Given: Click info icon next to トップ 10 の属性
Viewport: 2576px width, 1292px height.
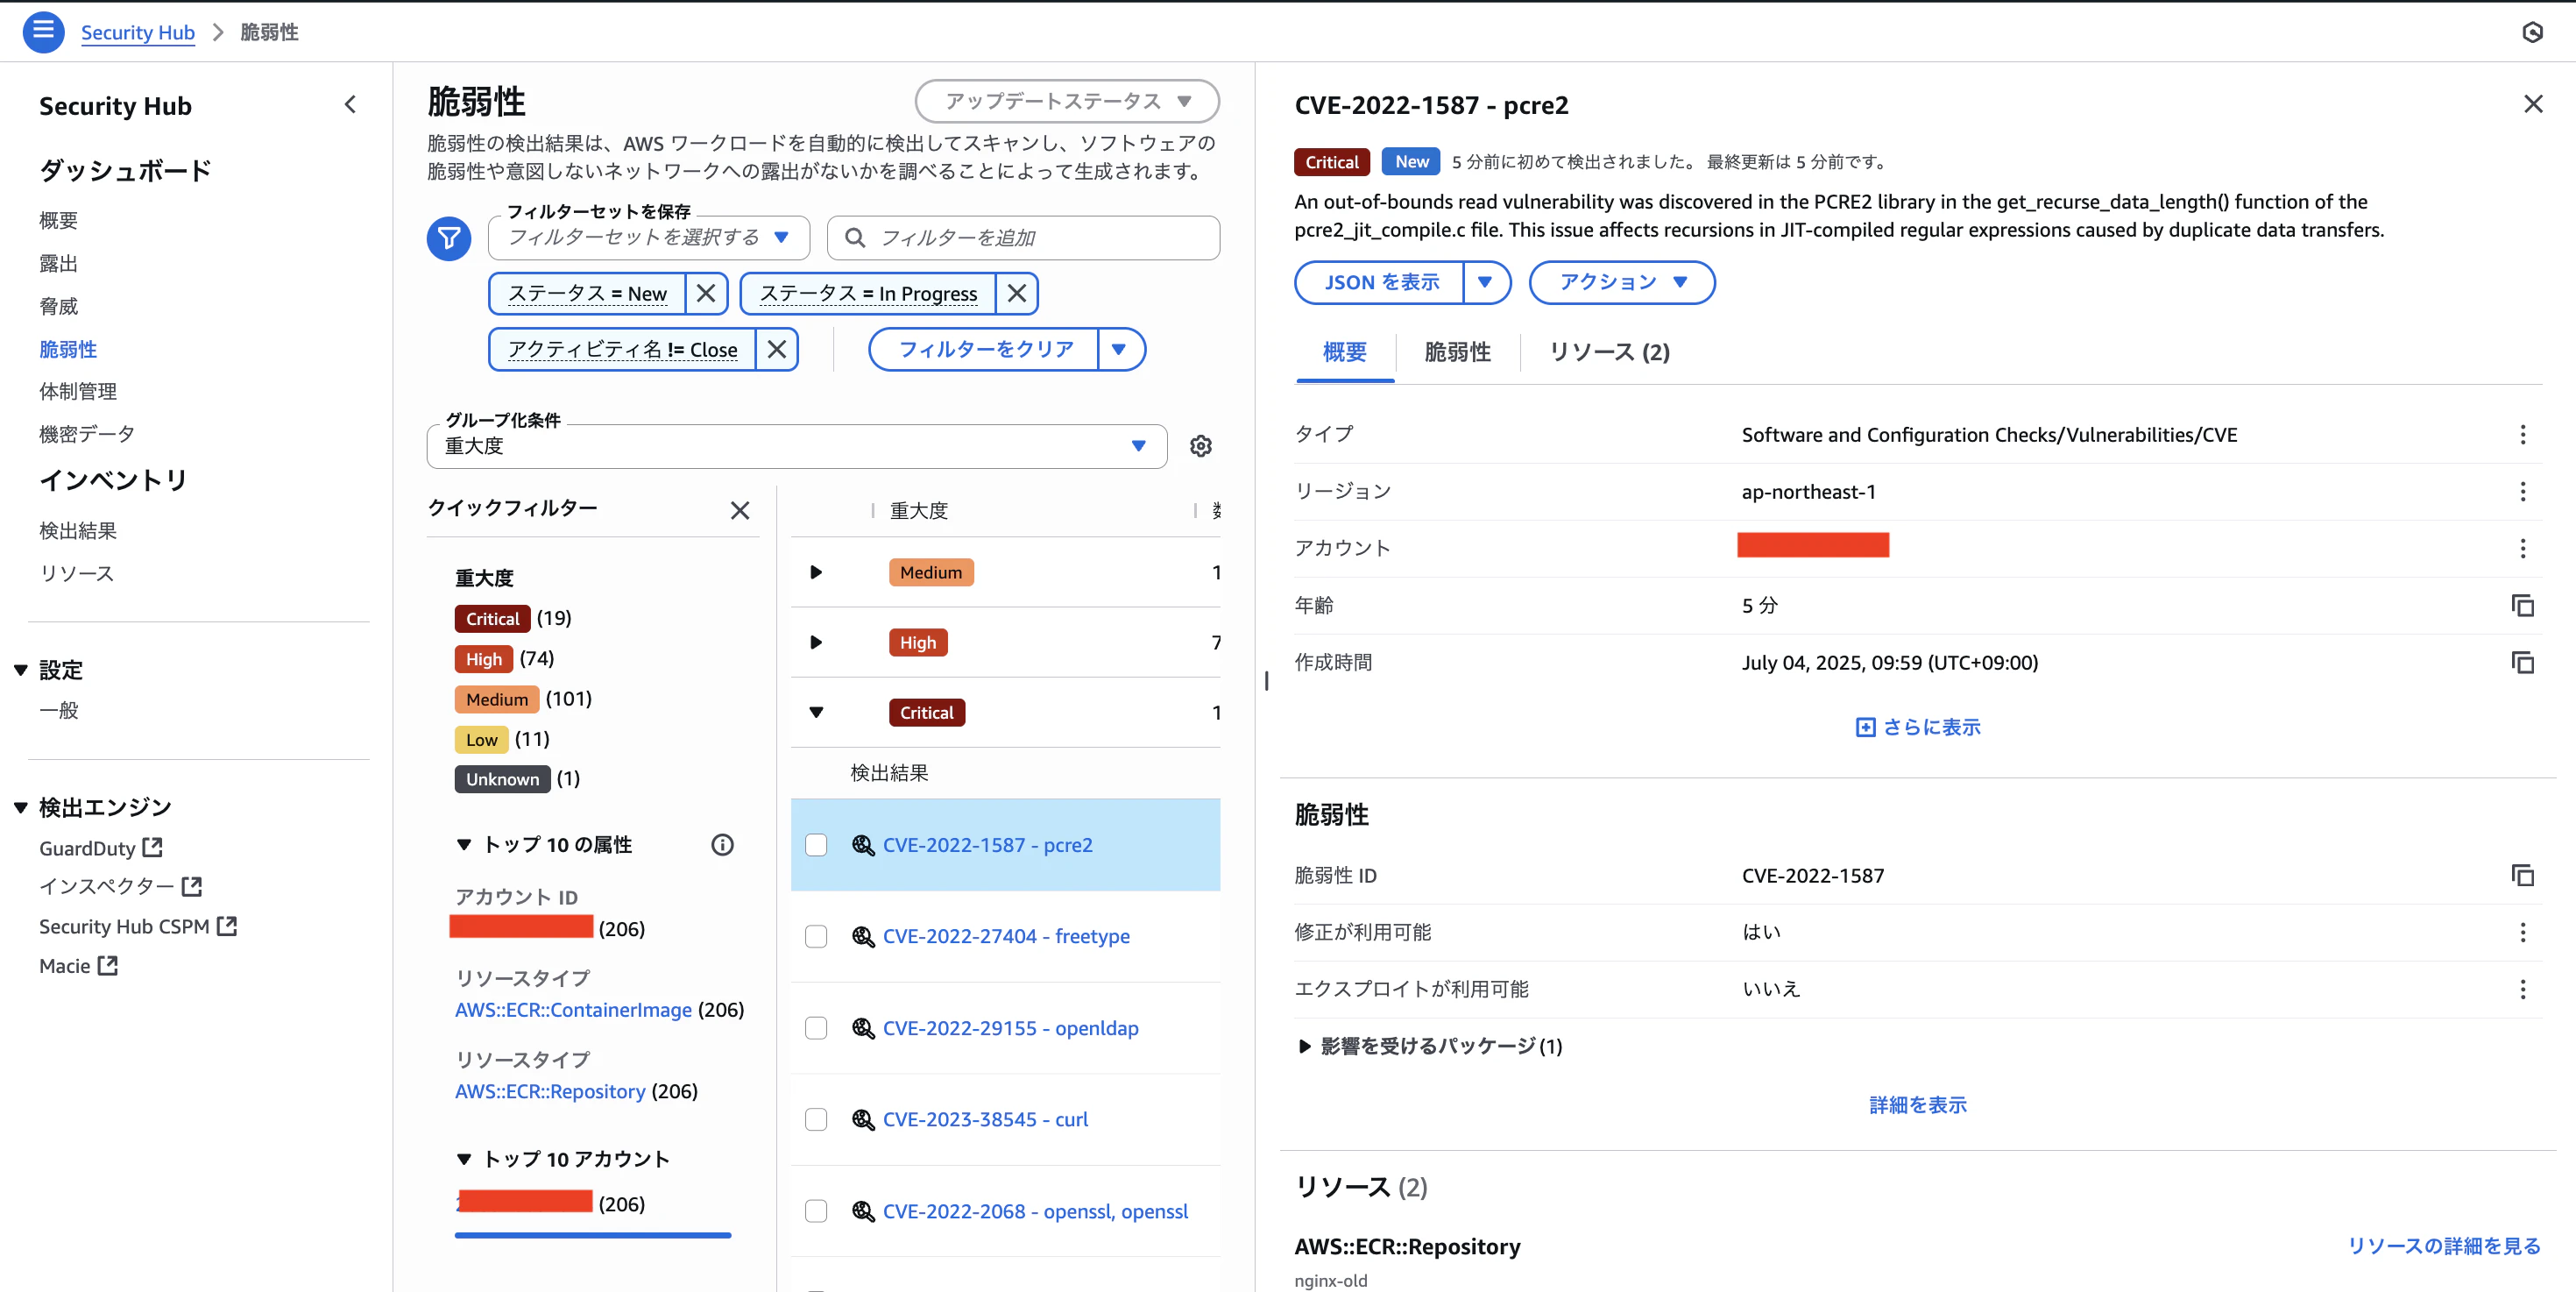Looking at the screenshot, I should click(722, 845).
